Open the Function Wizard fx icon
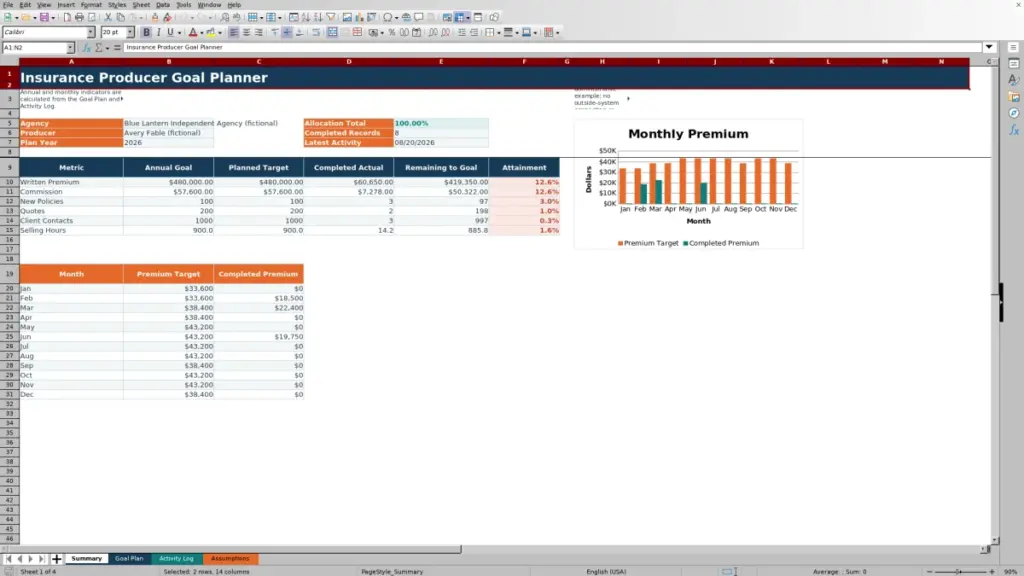The image size is (1024, 576). tap(86, 48)
